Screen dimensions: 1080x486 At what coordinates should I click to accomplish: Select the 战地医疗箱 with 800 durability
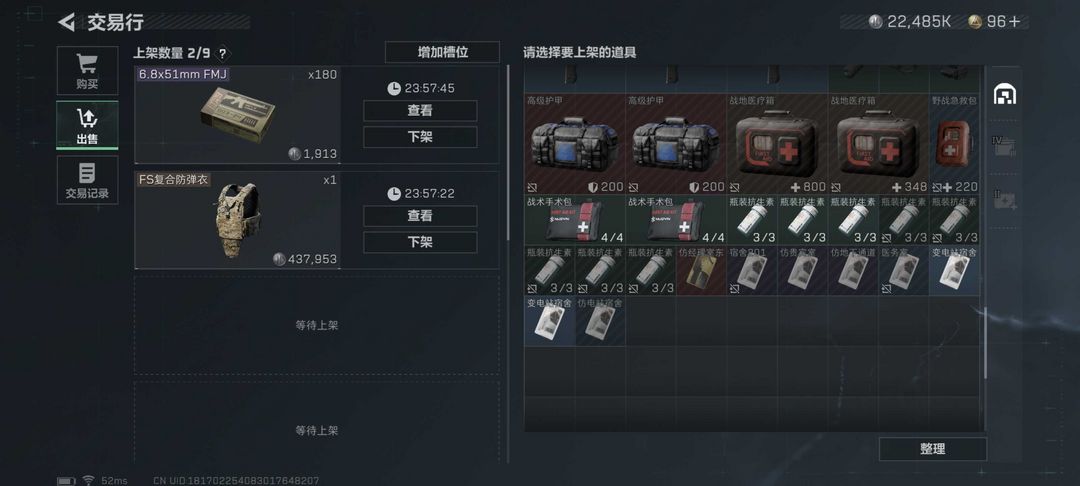(777, 144)
